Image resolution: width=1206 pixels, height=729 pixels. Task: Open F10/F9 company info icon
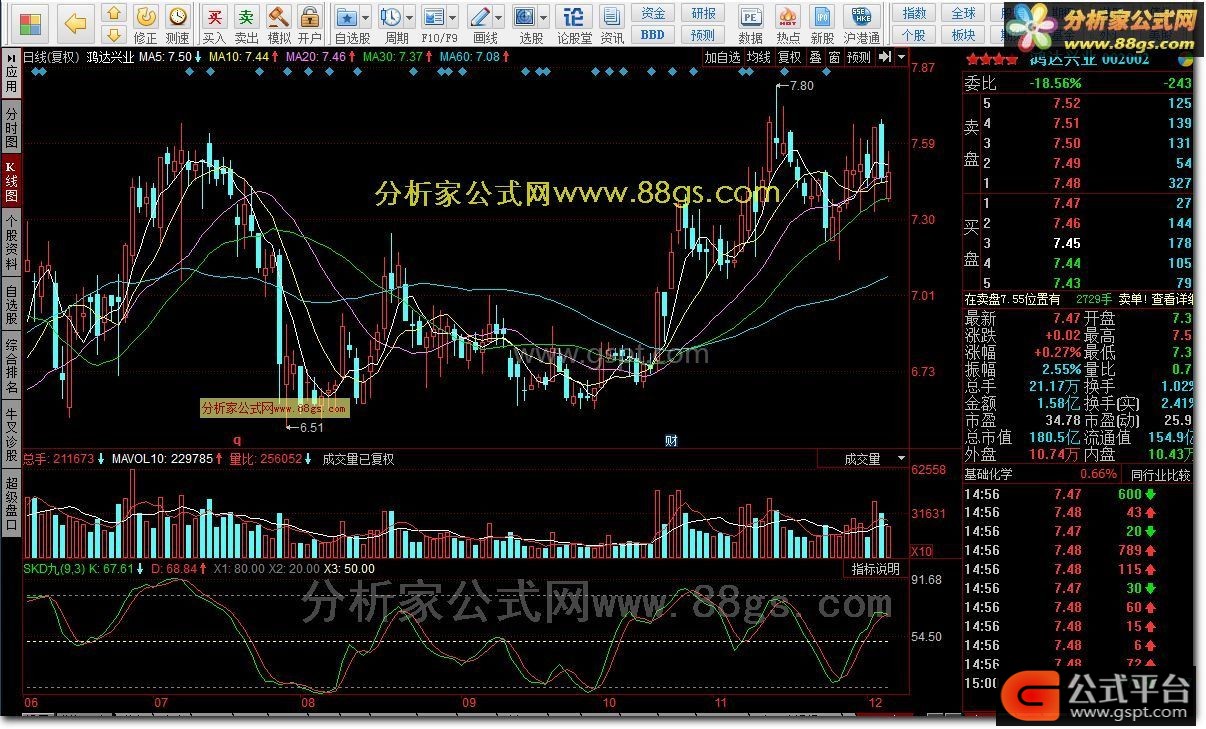click(x=433, y=17)
